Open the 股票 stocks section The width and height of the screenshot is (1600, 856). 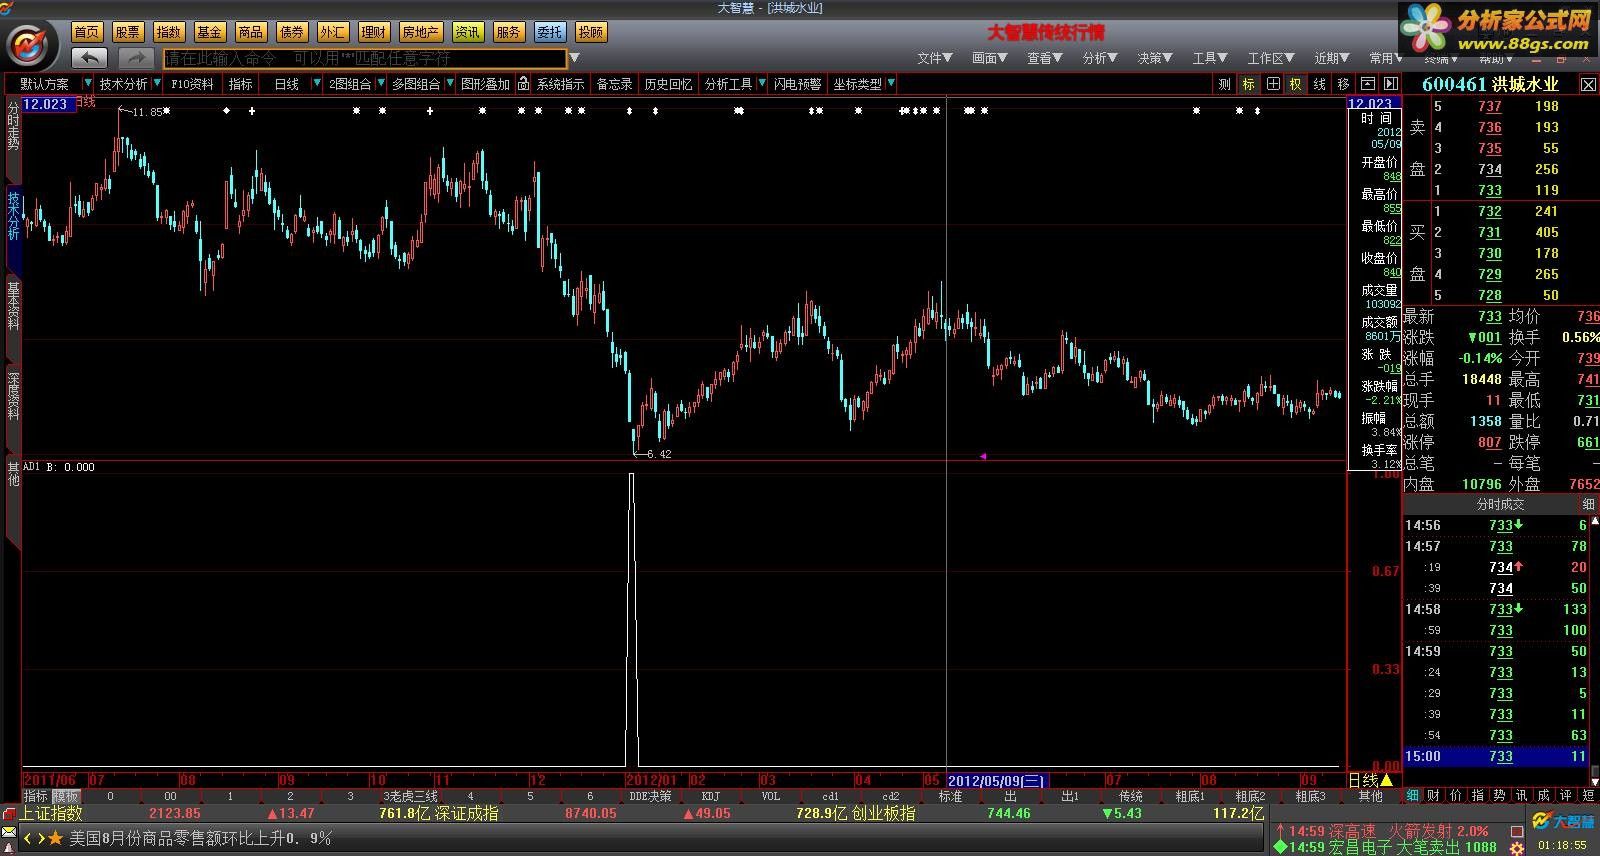(127, 32)
